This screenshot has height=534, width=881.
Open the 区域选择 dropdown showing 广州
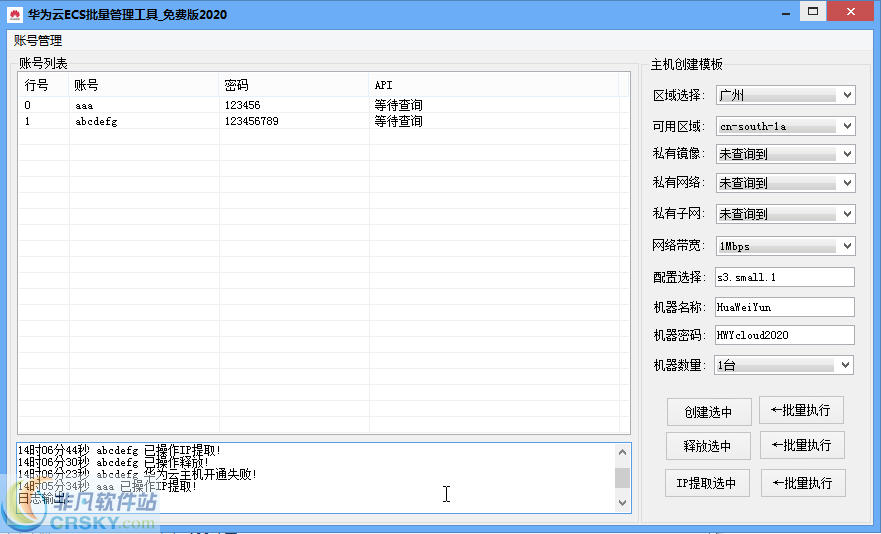pos(785,95)
